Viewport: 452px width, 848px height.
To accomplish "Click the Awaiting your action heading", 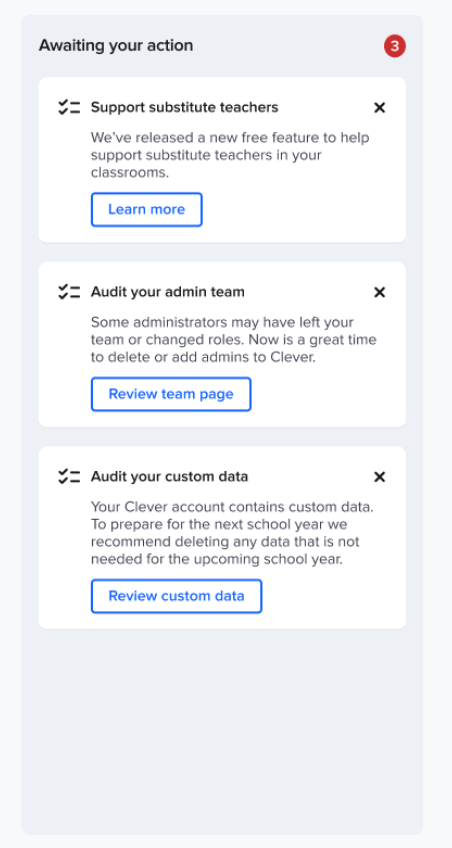I will [116, 45].
